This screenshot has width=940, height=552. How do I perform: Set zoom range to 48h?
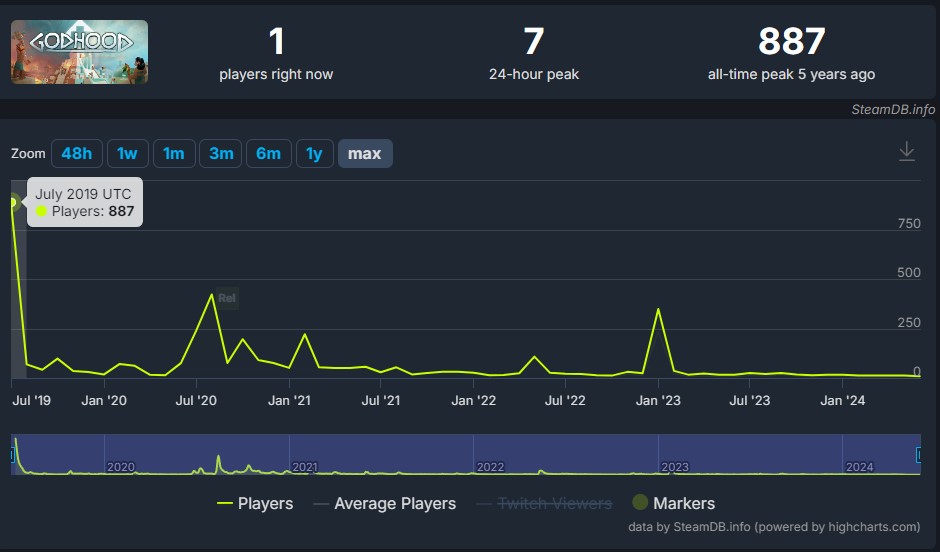point(76,153)
